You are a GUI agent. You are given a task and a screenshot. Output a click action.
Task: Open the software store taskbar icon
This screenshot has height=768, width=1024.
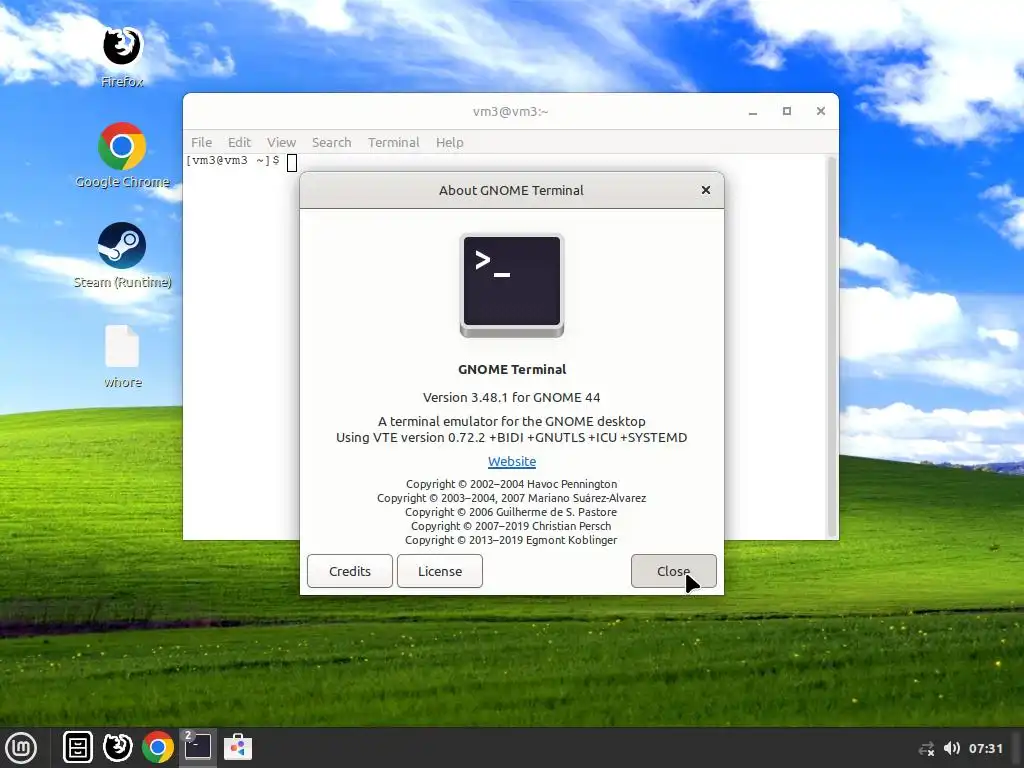click(238, 747)
